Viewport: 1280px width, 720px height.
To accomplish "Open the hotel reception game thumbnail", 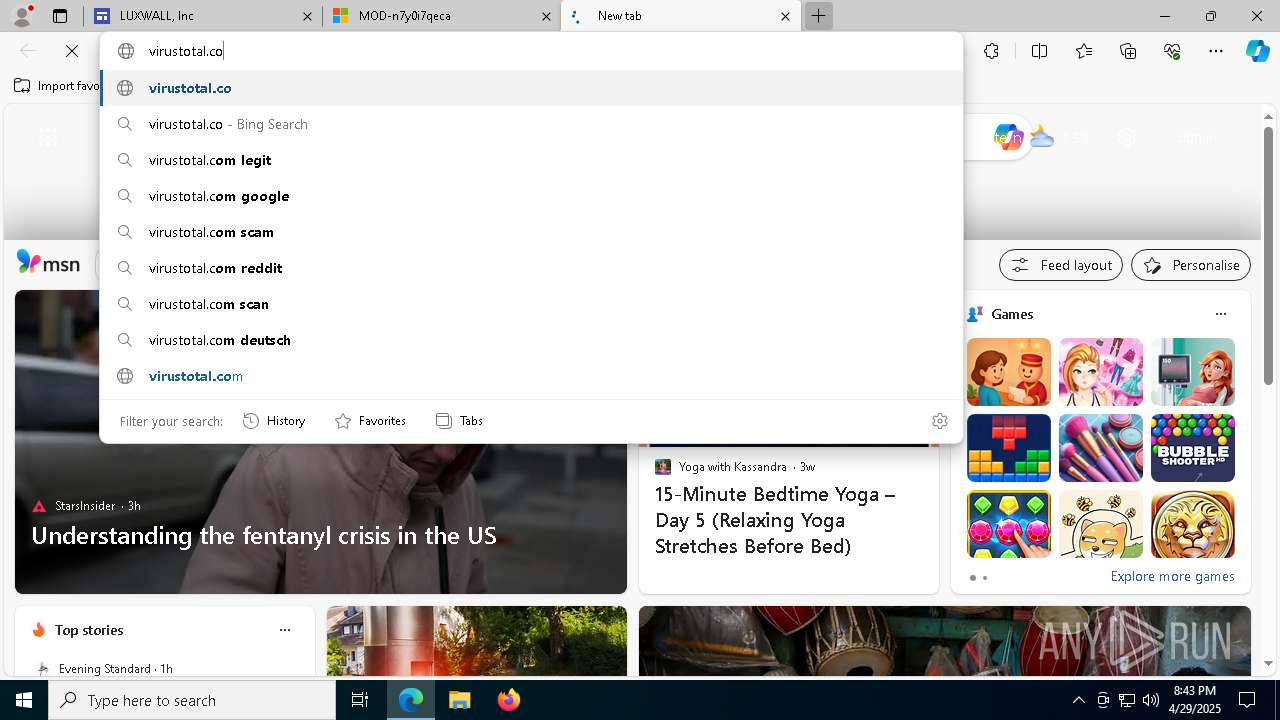I will (x=1009, y=372).
